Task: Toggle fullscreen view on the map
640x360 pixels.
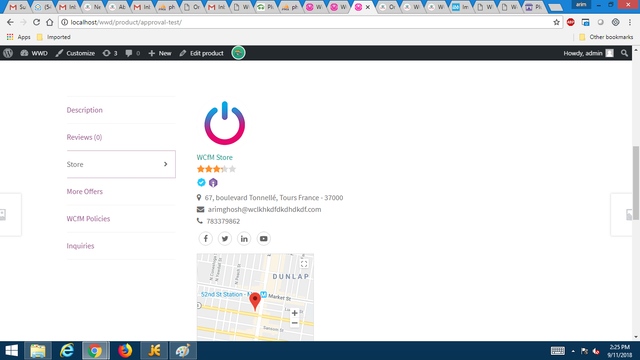Action: coord(304,264)
